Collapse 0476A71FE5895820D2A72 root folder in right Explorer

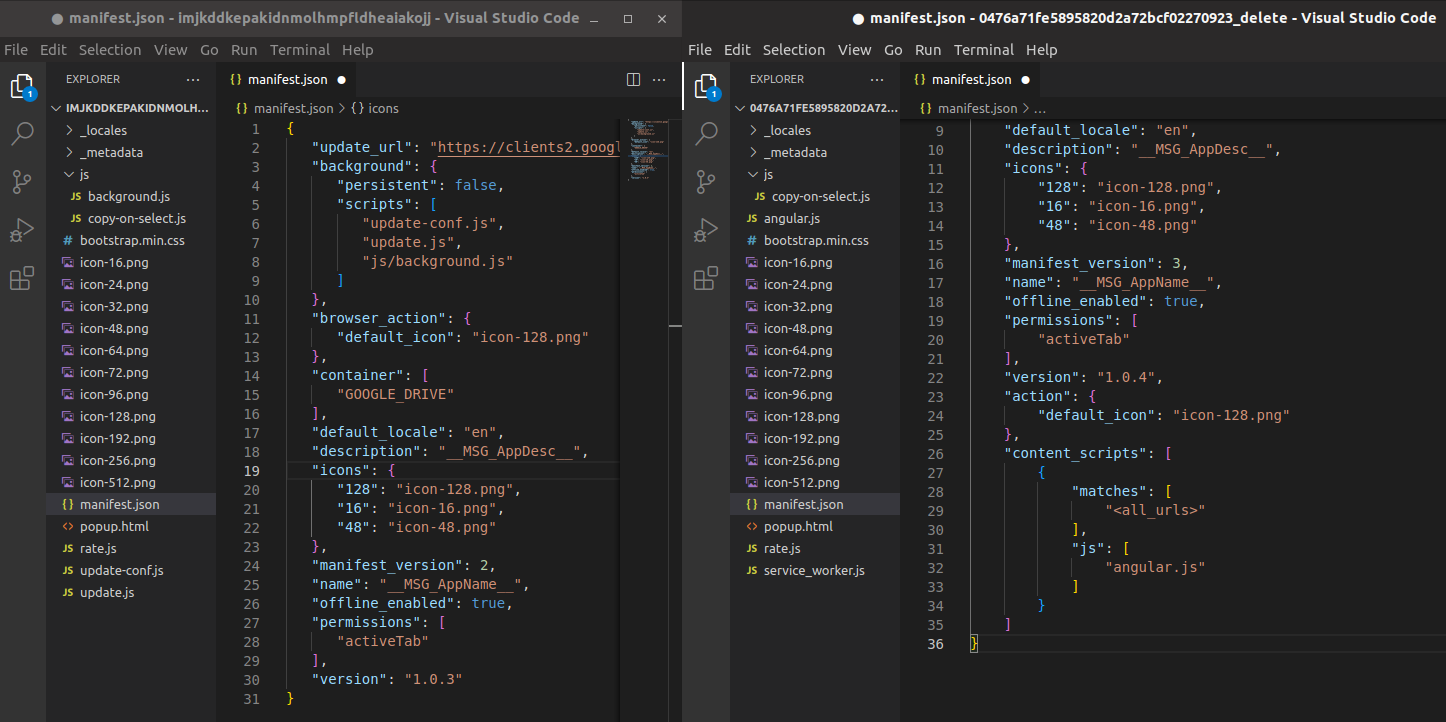[815, 108]
